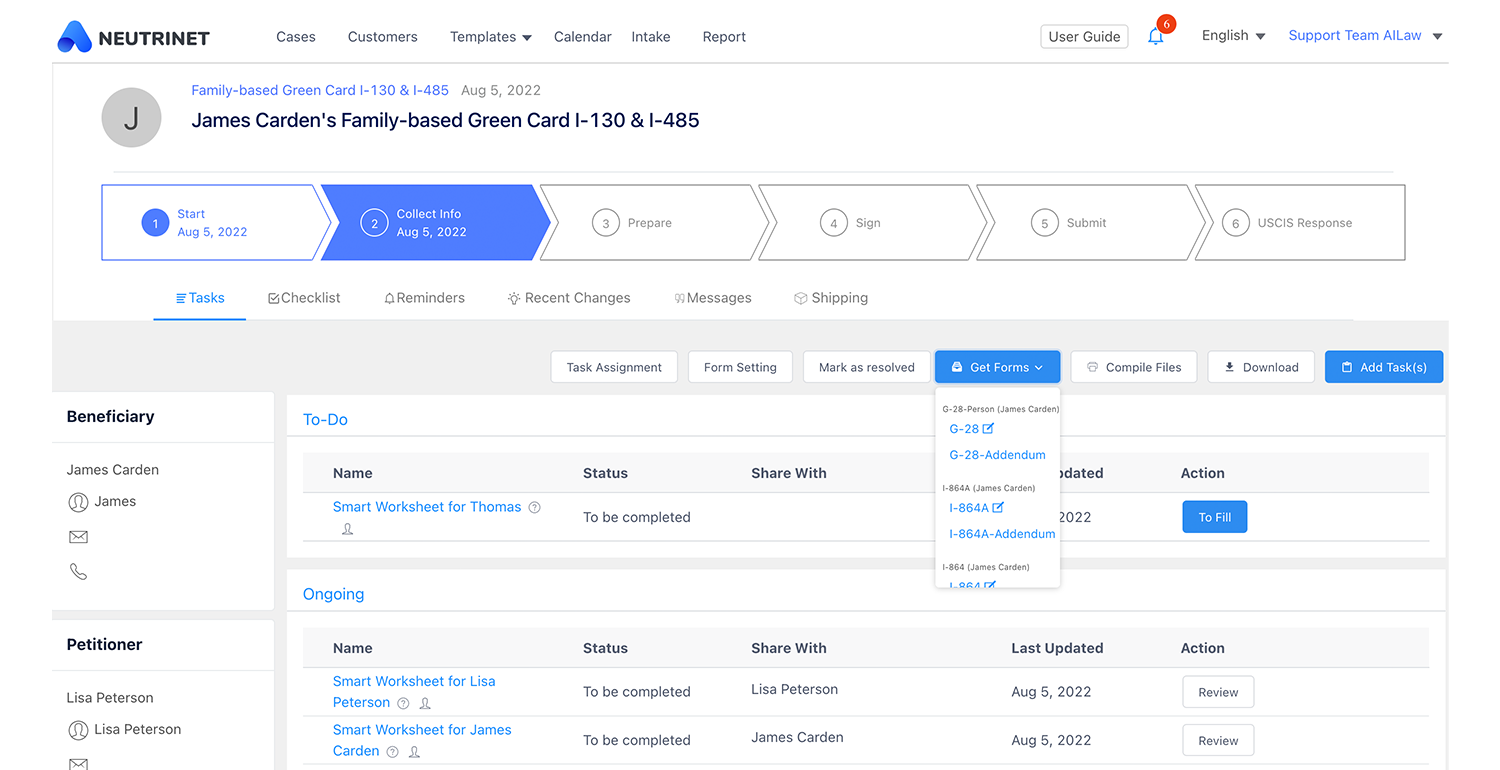Click the Add Task(s) button

tap(1383, 367)
